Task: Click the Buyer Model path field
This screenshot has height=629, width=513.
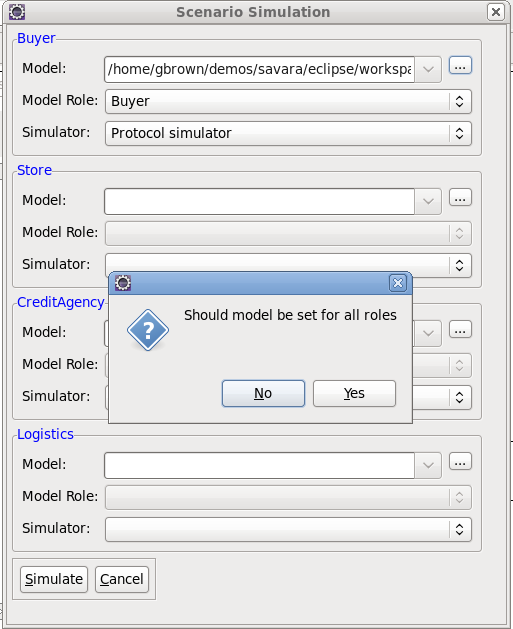Action: (259, 69)
